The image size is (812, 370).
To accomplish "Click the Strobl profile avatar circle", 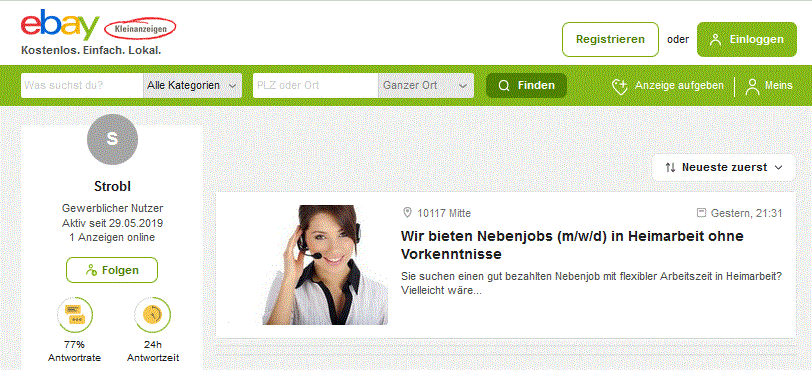I will (x=112, y=139).
